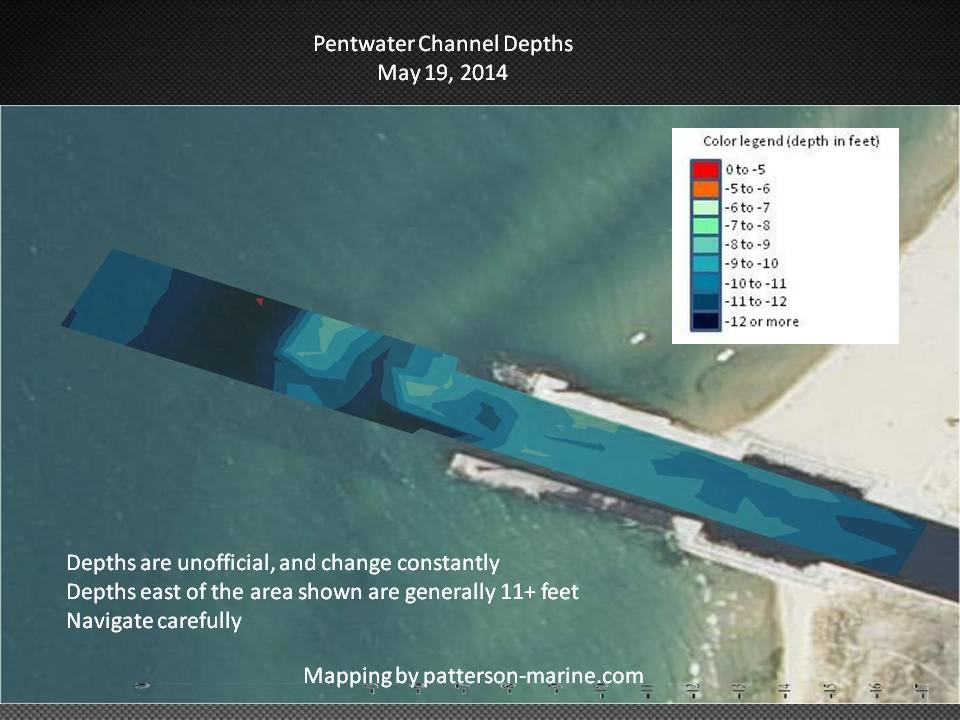Click the -10 to -11 blue swatch

[703, 283]
